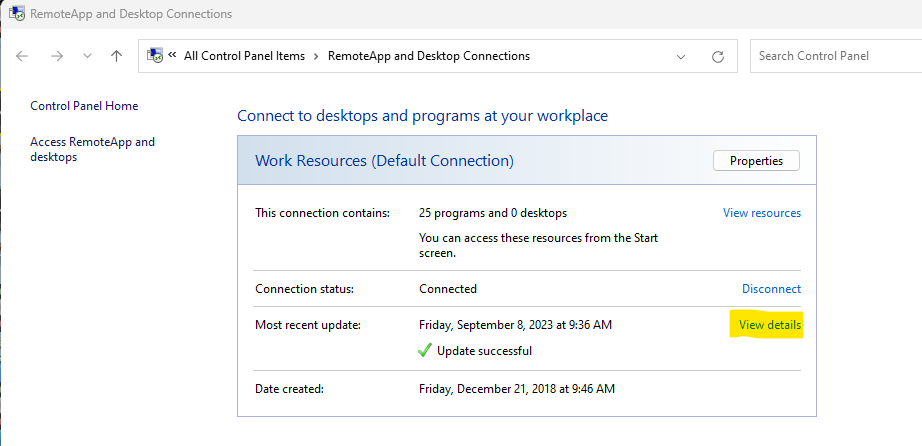
Task: Click the Search Control Panel box
Action: pos(836,56)
